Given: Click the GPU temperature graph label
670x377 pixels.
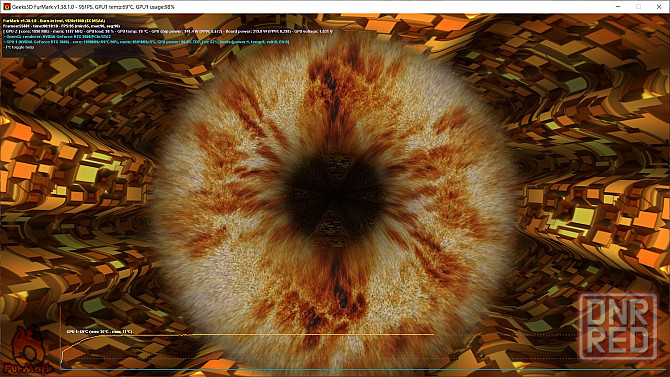Looking at the screenshot, I should [x=100, y=331].
